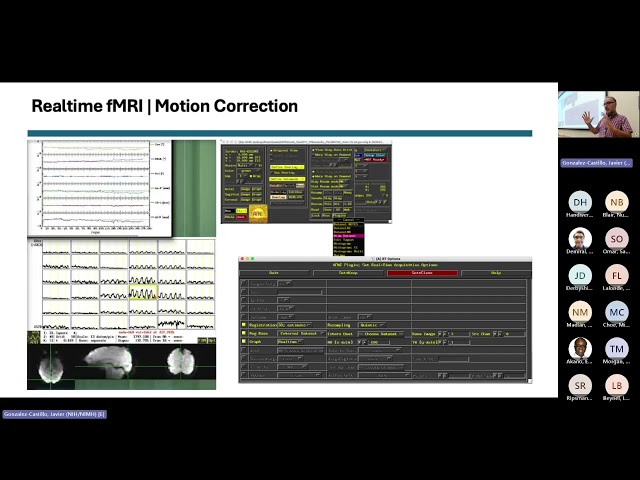Click the presenter's webcam video thumbnail

[x=598, y=114]
